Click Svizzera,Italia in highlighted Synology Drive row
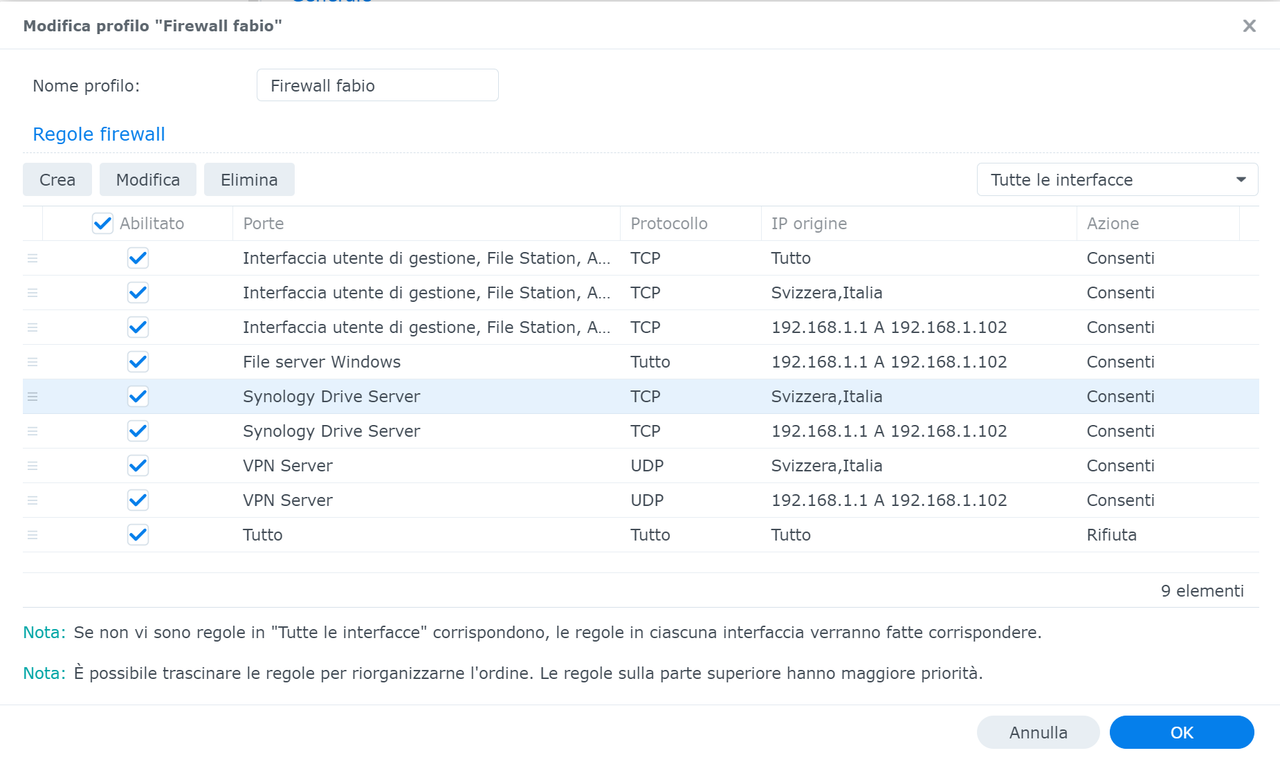 pyautogui.click(x=827, y=397)
